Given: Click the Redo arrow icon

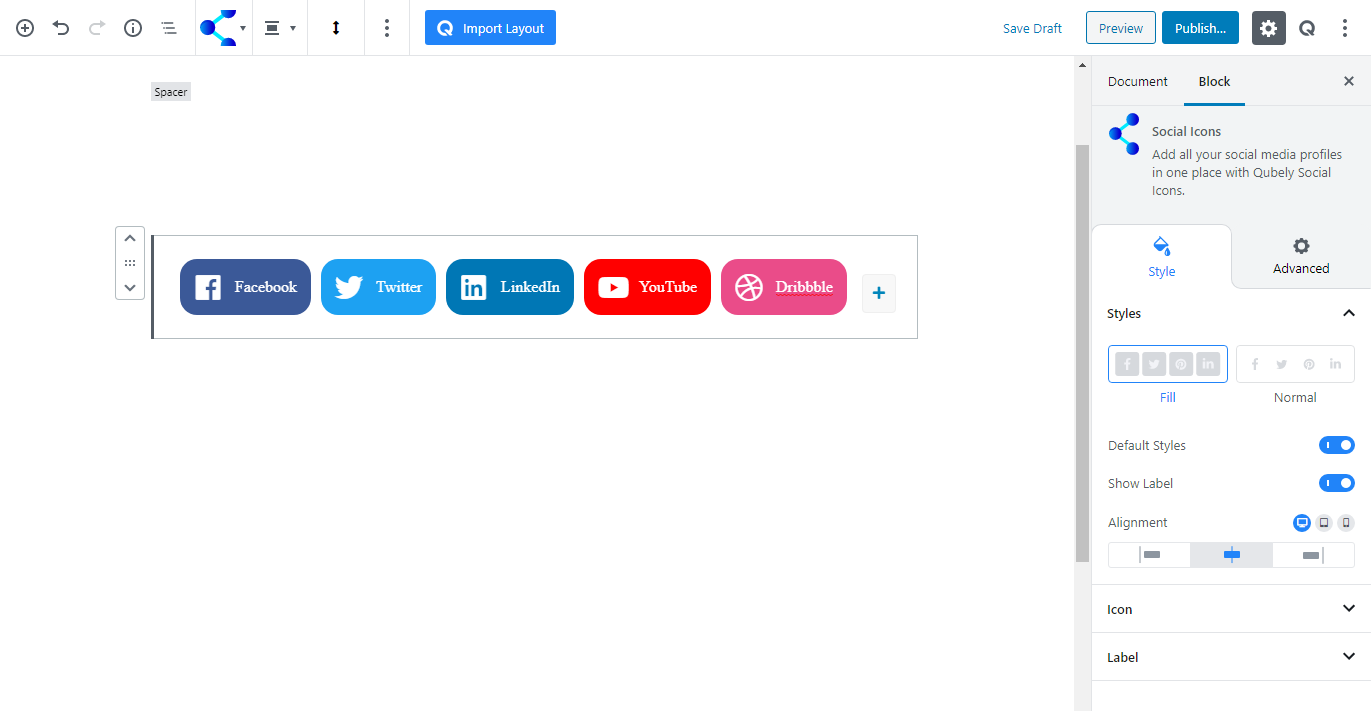Looking at the screenshot, I should click(97, 28).
